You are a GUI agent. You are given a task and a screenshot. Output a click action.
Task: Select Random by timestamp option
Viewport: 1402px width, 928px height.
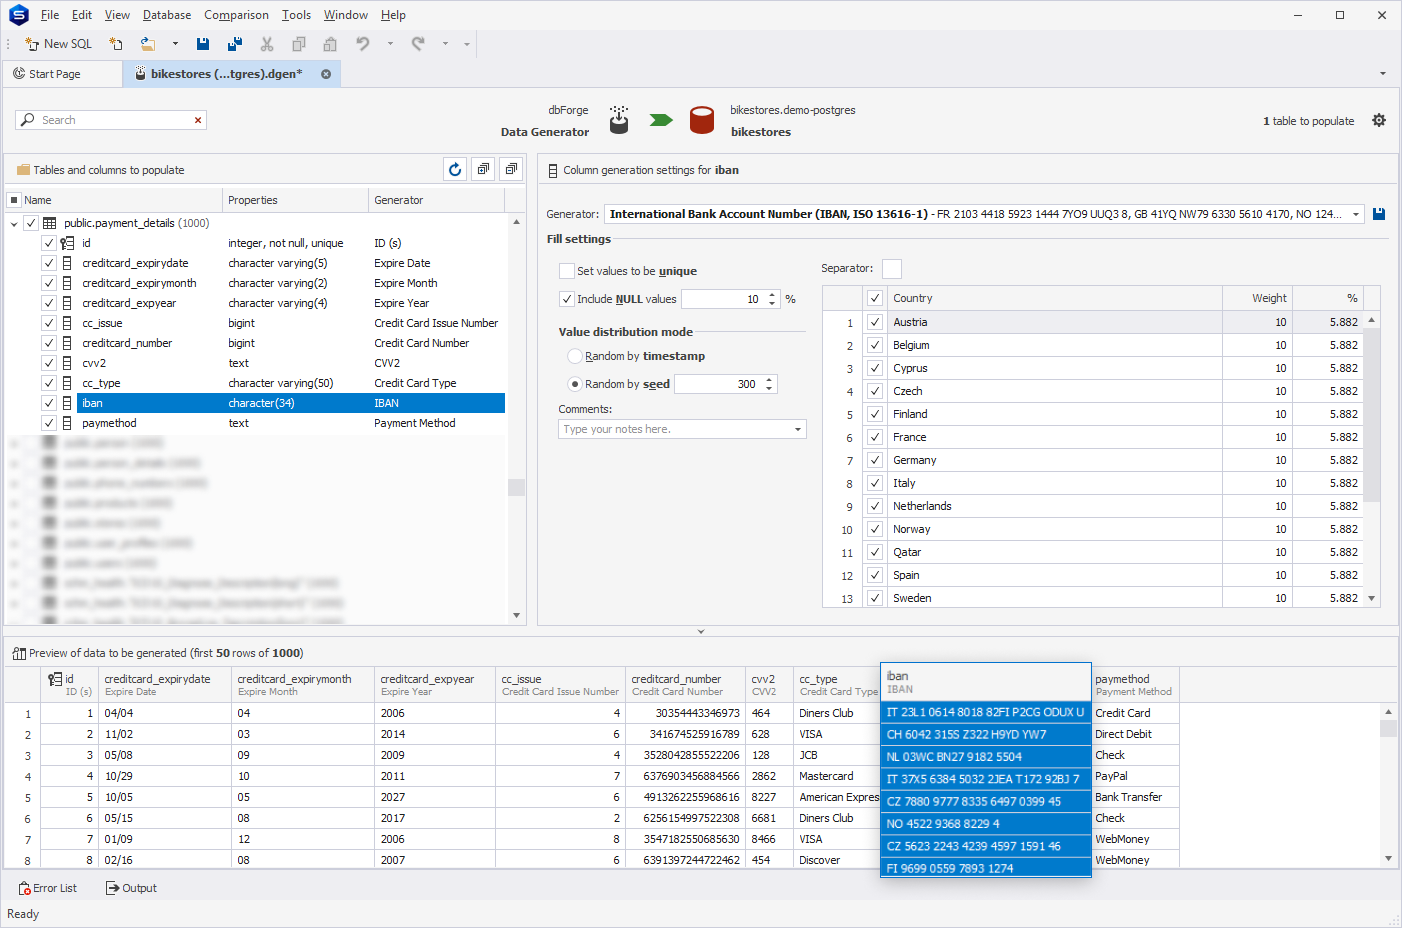(x=575, y=356)
